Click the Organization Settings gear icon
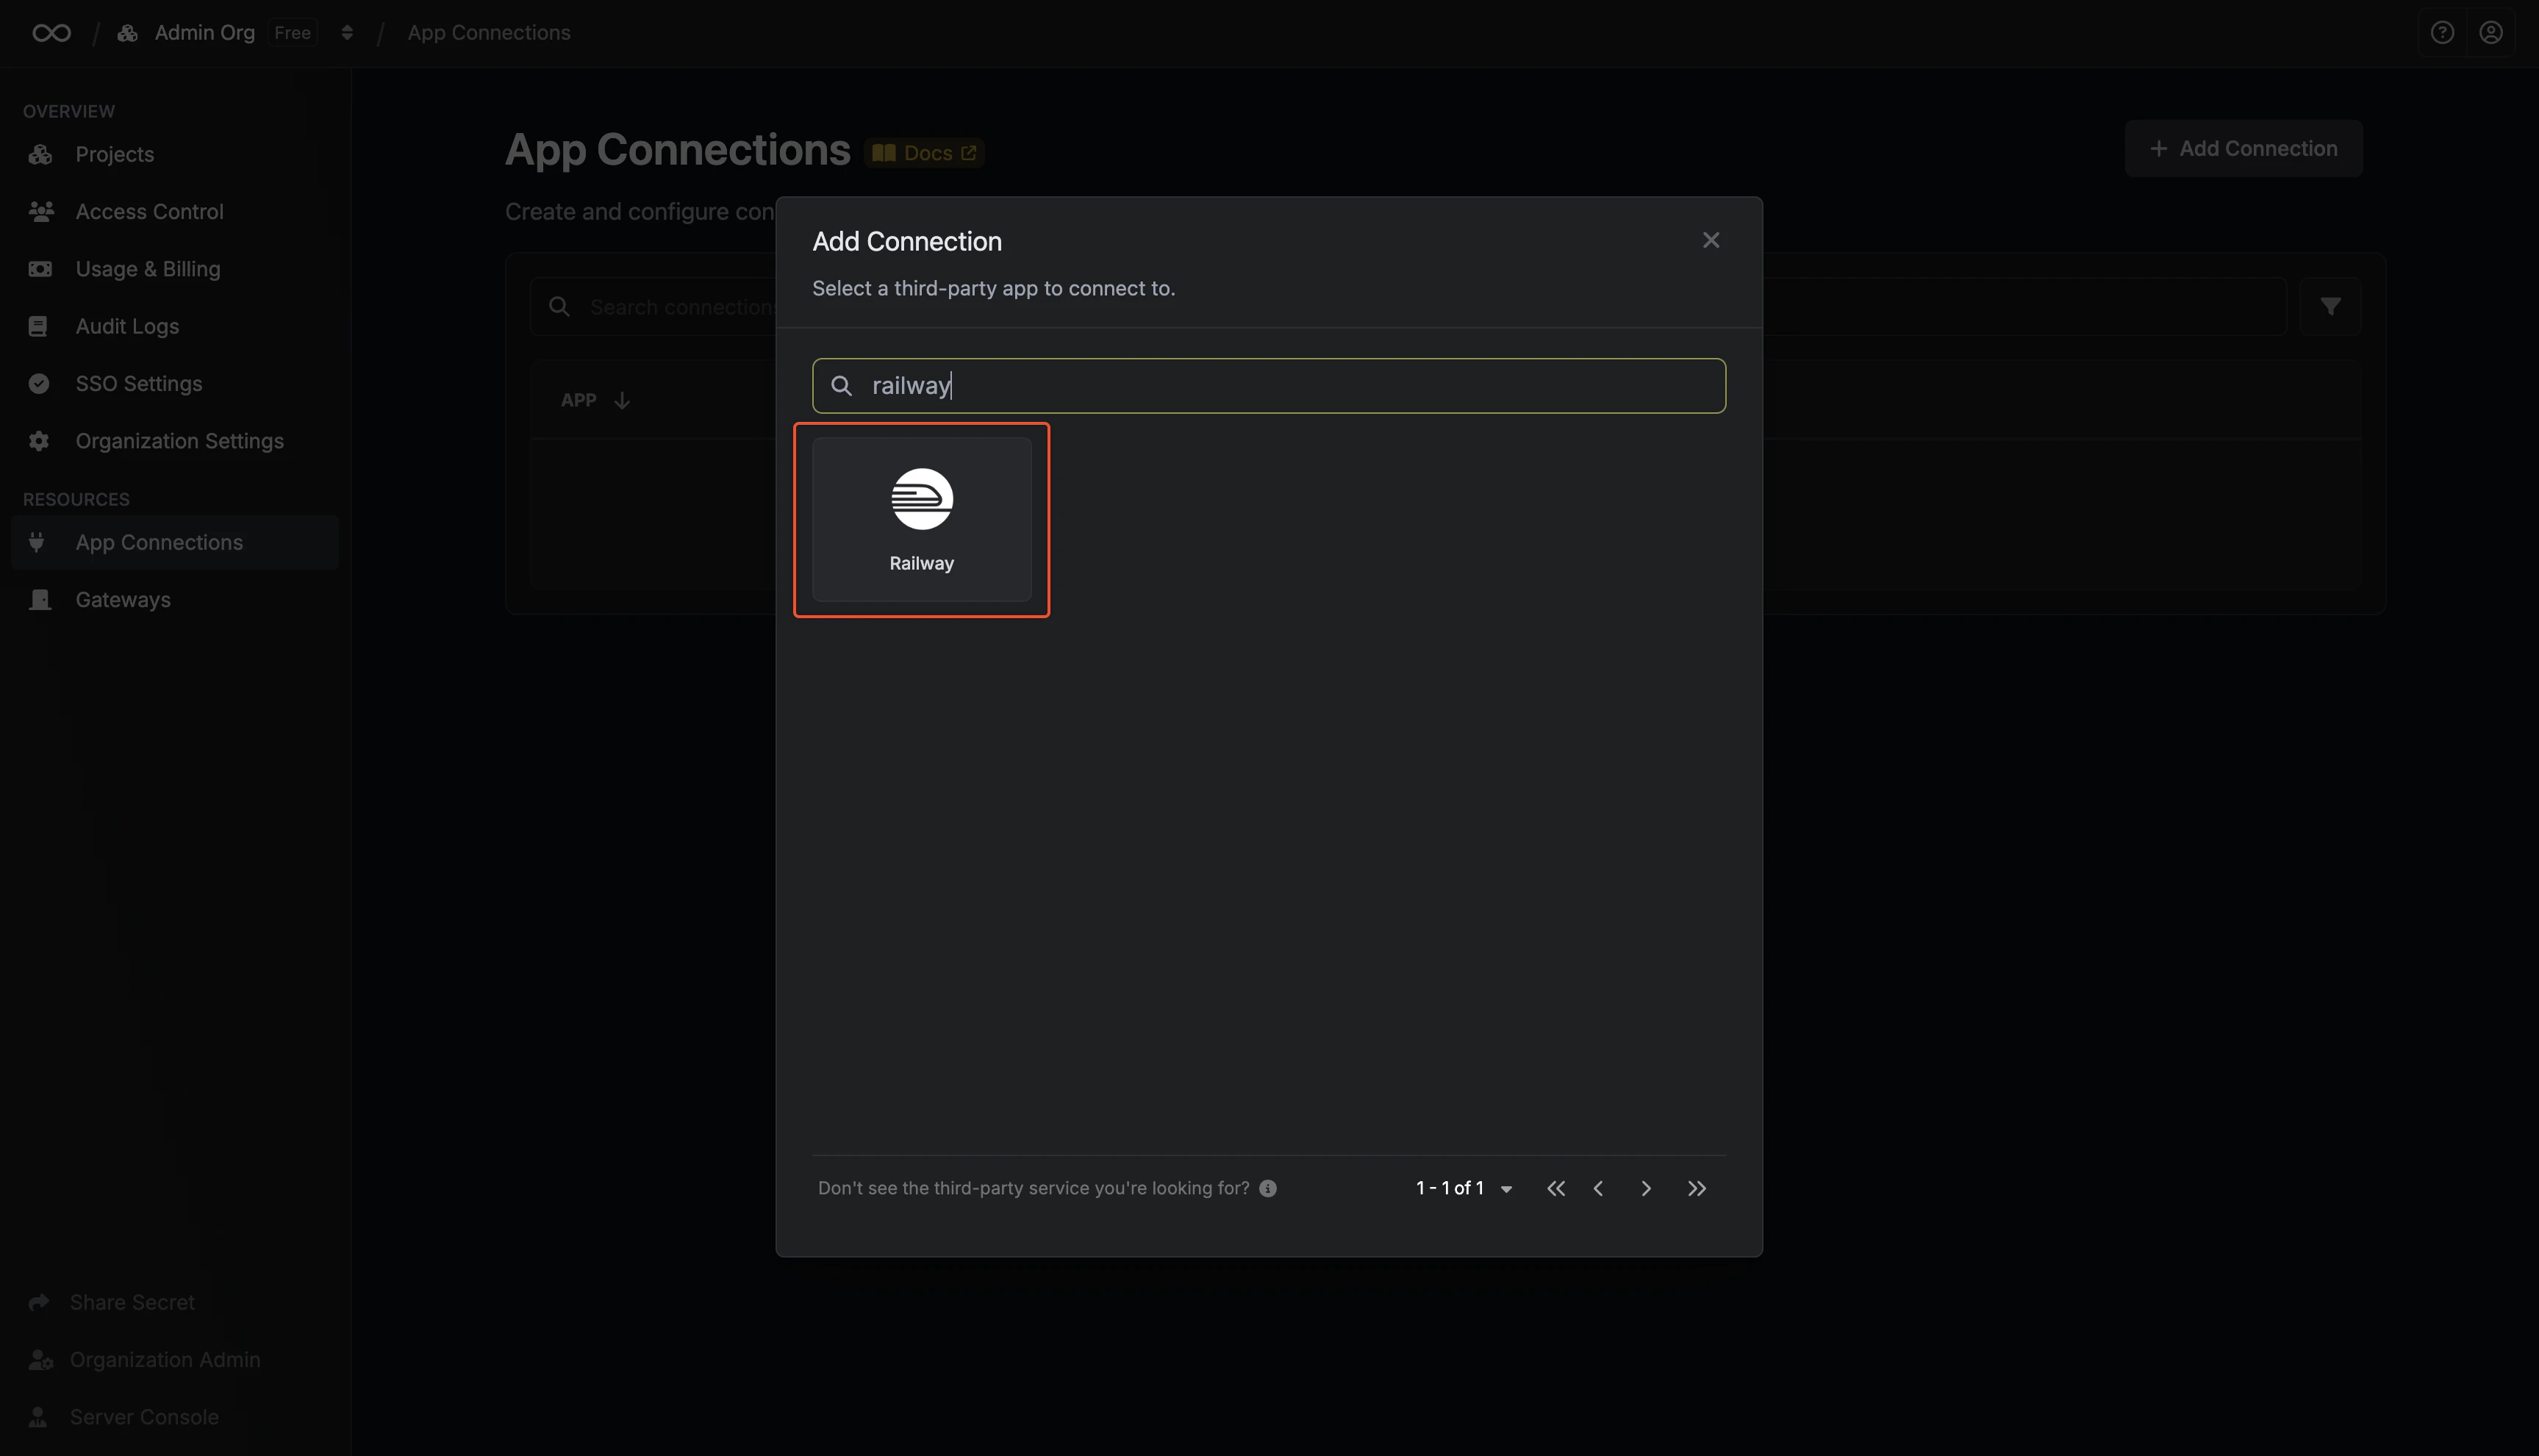Viewport: 2539px width, 1456px height. pos(39,440)
